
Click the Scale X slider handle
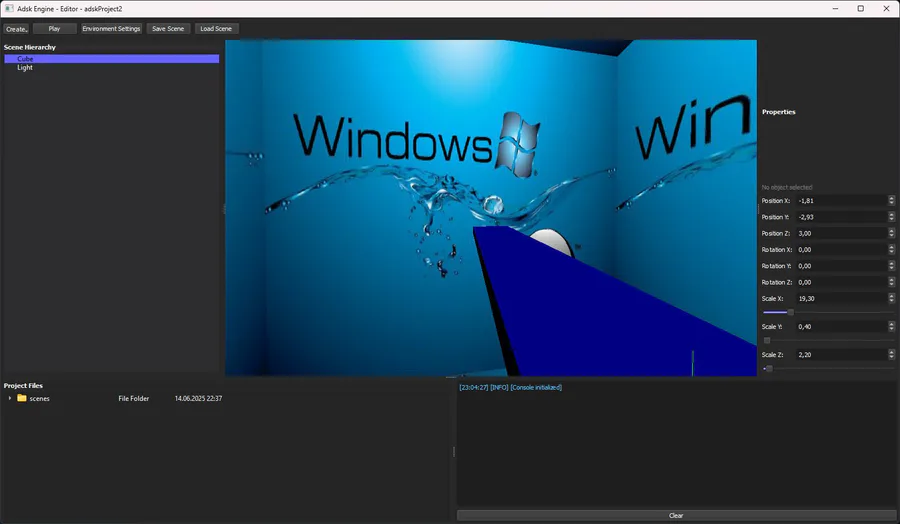tap(790, 312)
